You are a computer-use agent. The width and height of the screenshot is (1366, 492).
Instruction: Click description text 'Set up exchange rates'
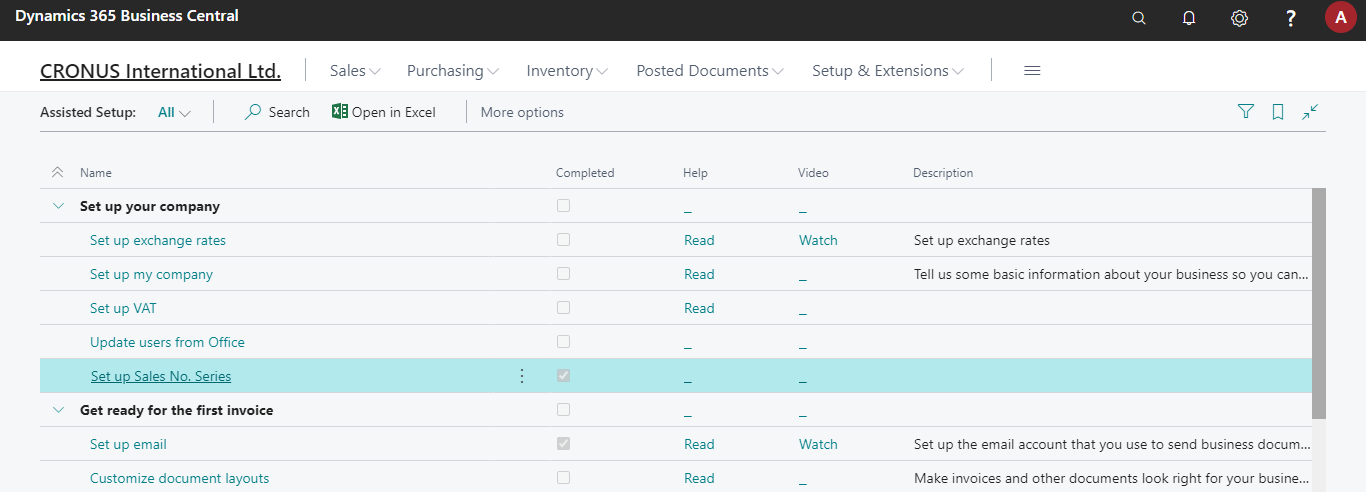click(982, 240)
